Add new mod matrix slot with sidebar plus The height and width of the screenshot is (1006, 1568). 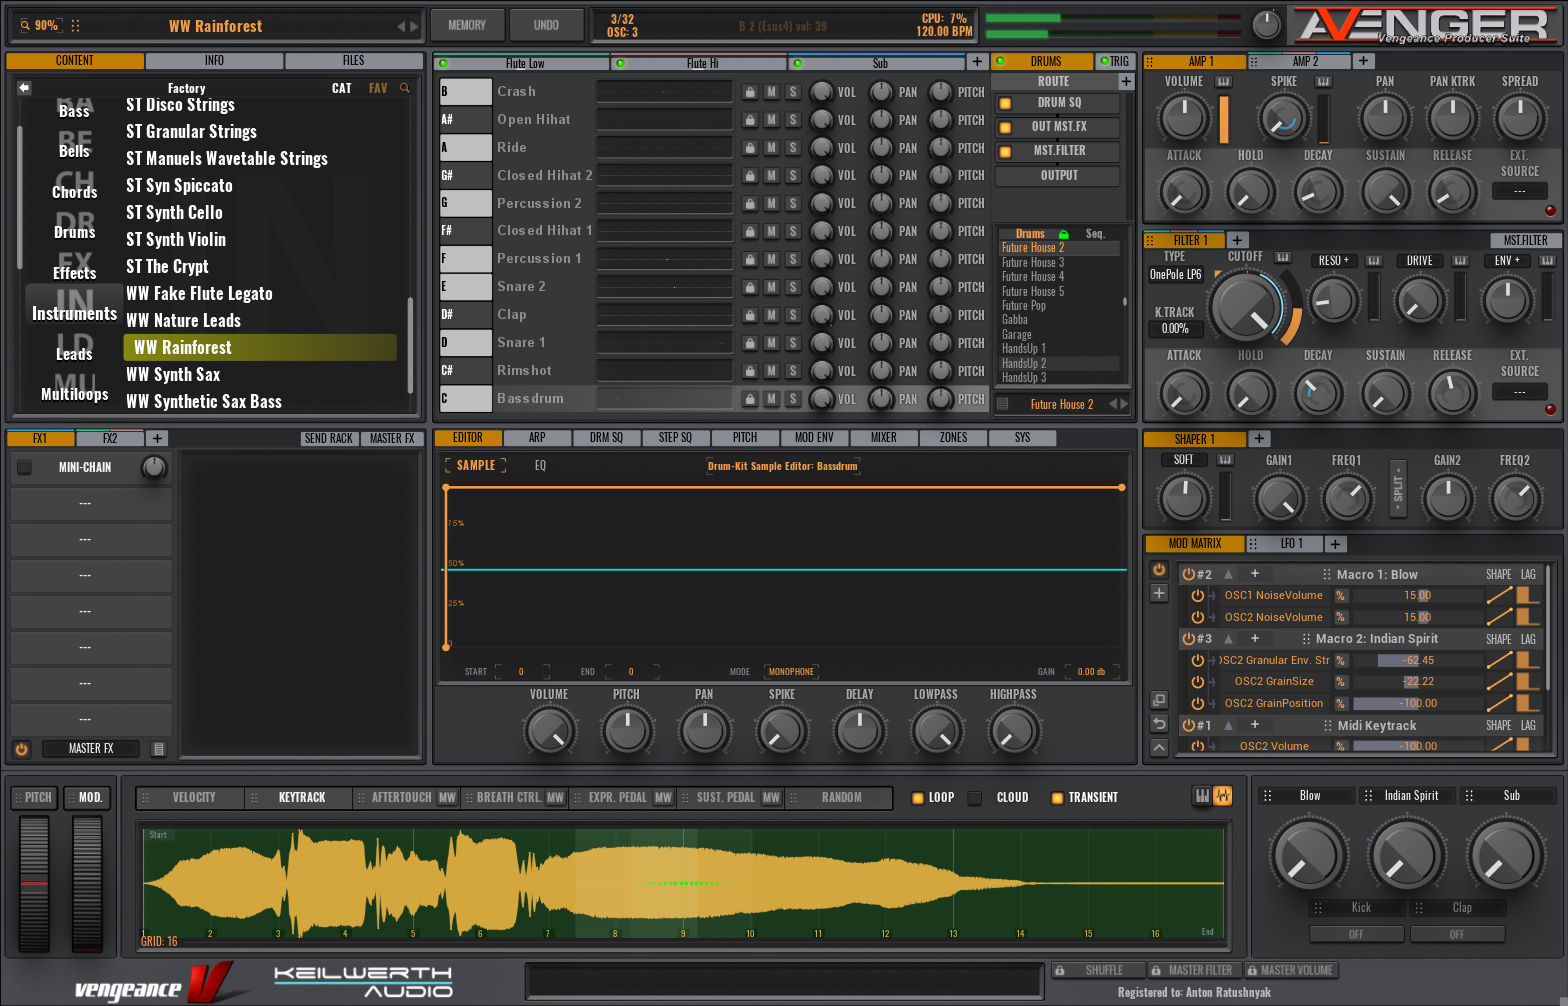(x=1159, y=593)
